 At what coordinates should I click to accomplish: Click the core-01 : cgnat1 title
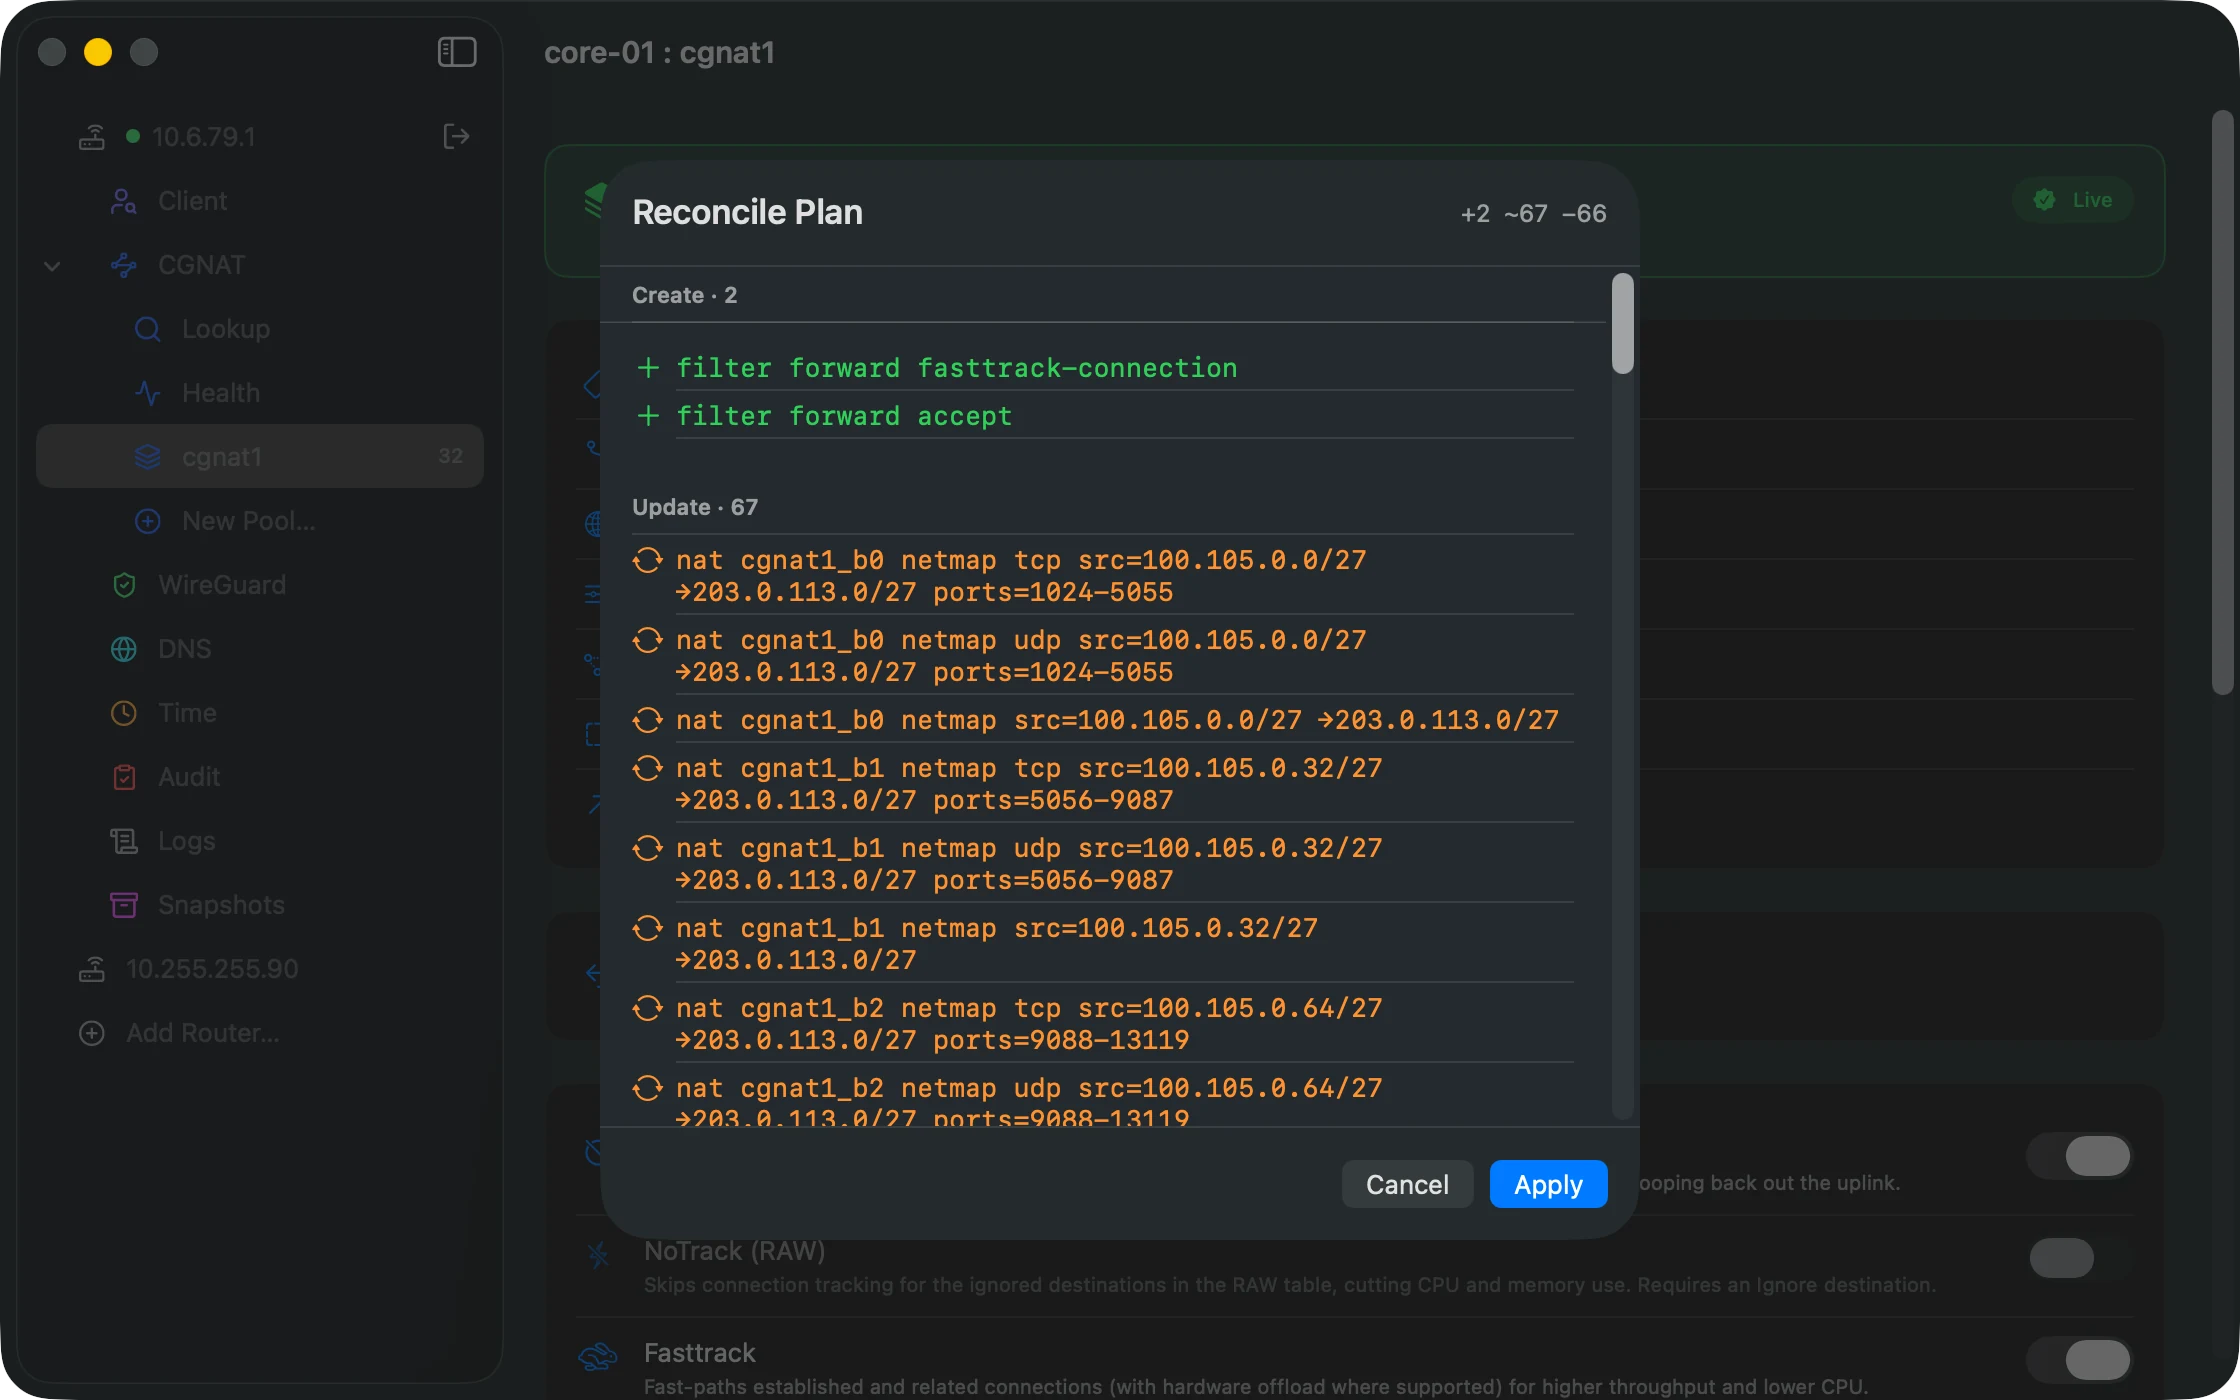(659, 52)
